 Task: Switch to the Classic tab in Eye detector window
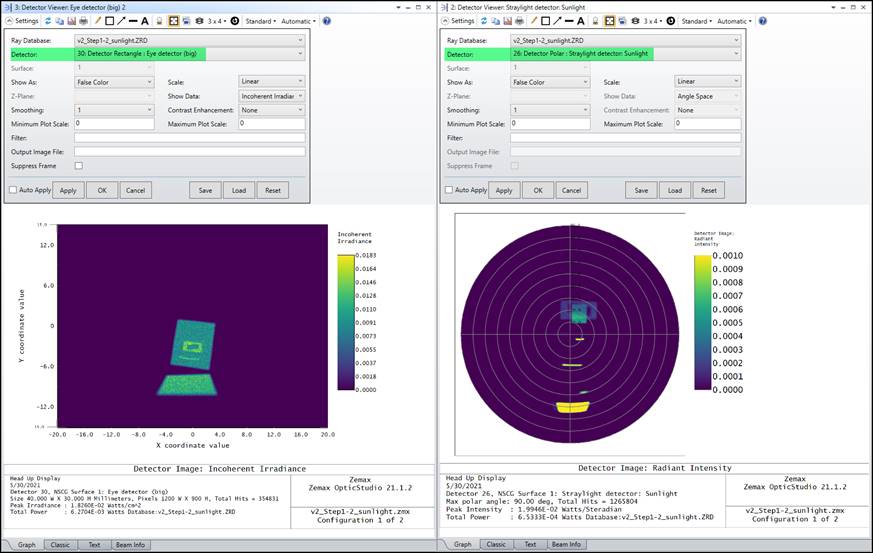pos(60,545)
